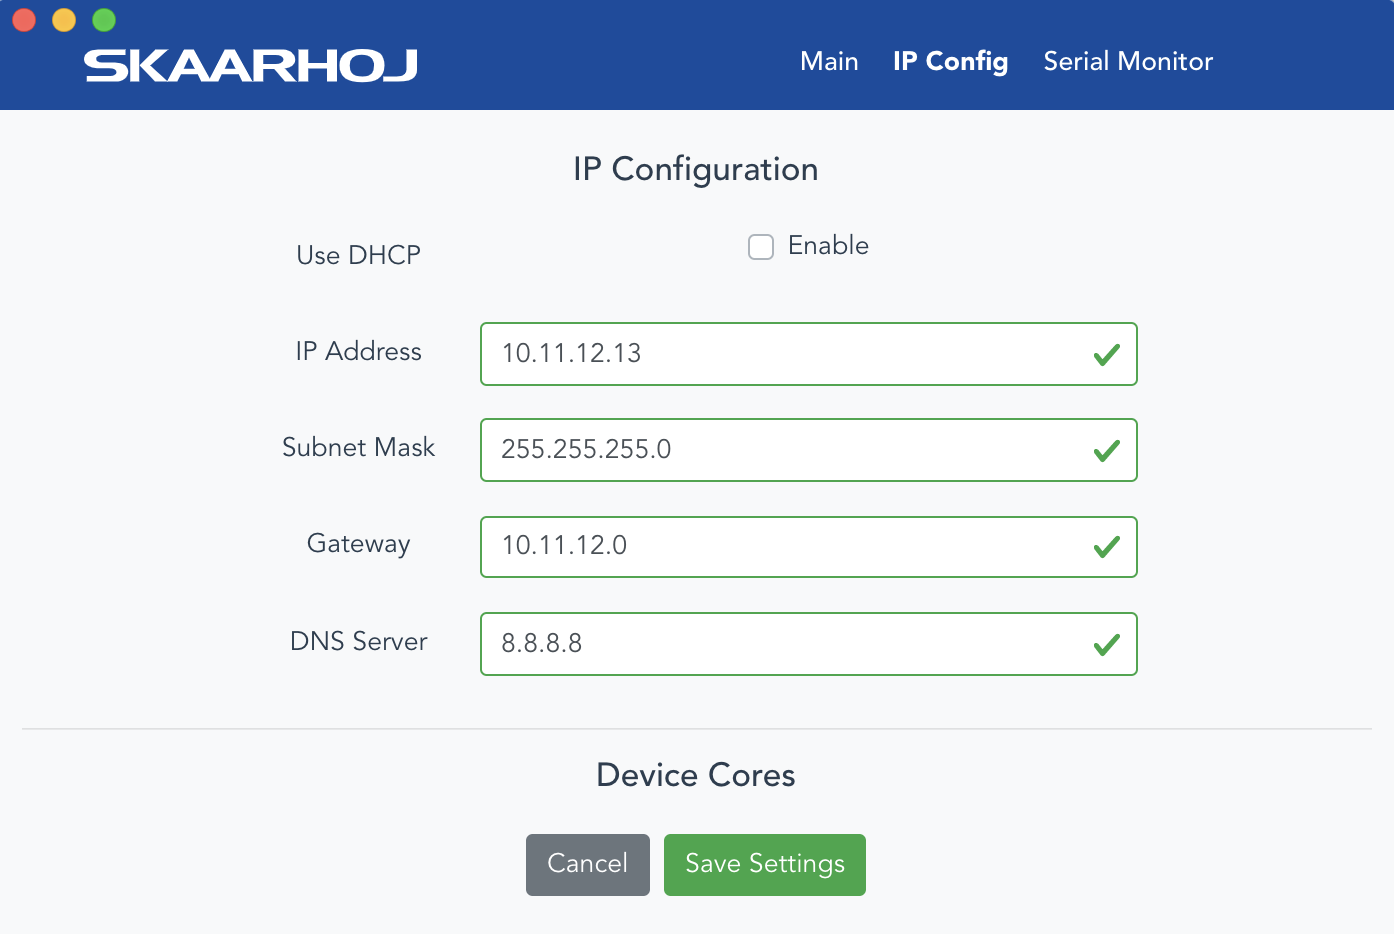Click the DNS Server field showing 8.8.8.8
1394x934 pixels.
coord(809,644)
